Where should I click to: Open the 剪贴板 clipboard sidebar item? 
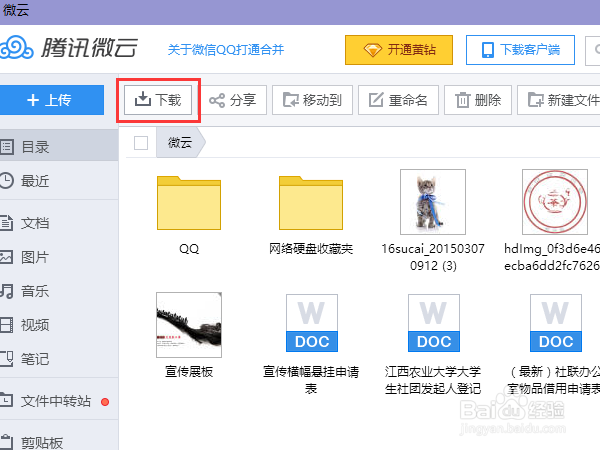click(x=59, y=442)
